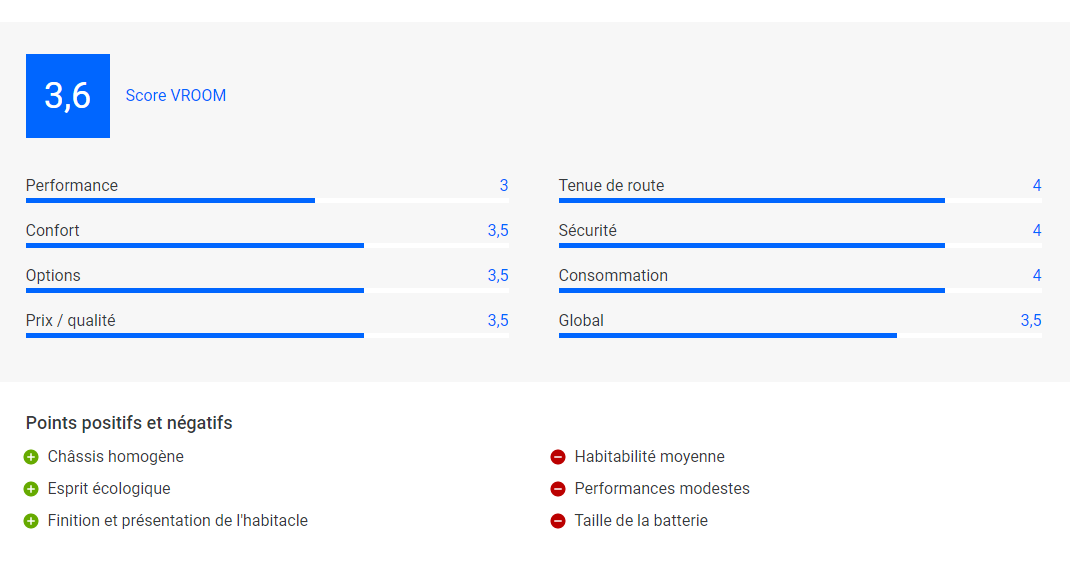The width and height of the screenshot is (1070, 581).
Task: Select the Confort score value 3,5
Action: tap(497, 231)
